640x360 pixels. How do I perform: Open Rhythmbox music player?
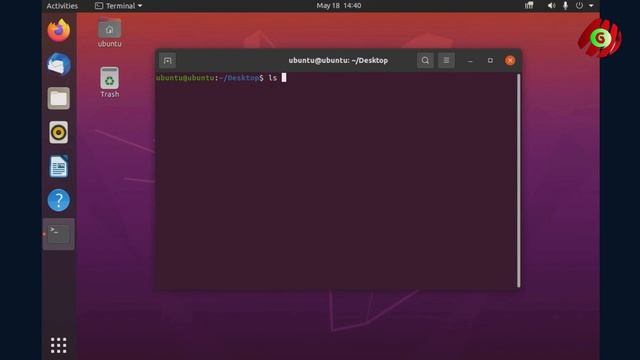tap(59, 132)
